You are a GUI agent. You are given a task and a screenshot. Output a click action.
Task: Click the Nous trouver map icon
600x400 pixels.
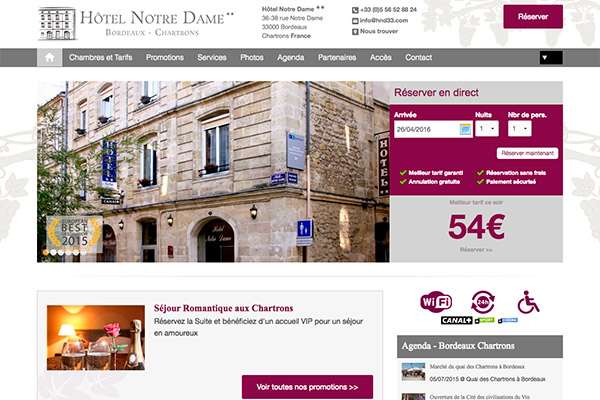coord(355,32)
